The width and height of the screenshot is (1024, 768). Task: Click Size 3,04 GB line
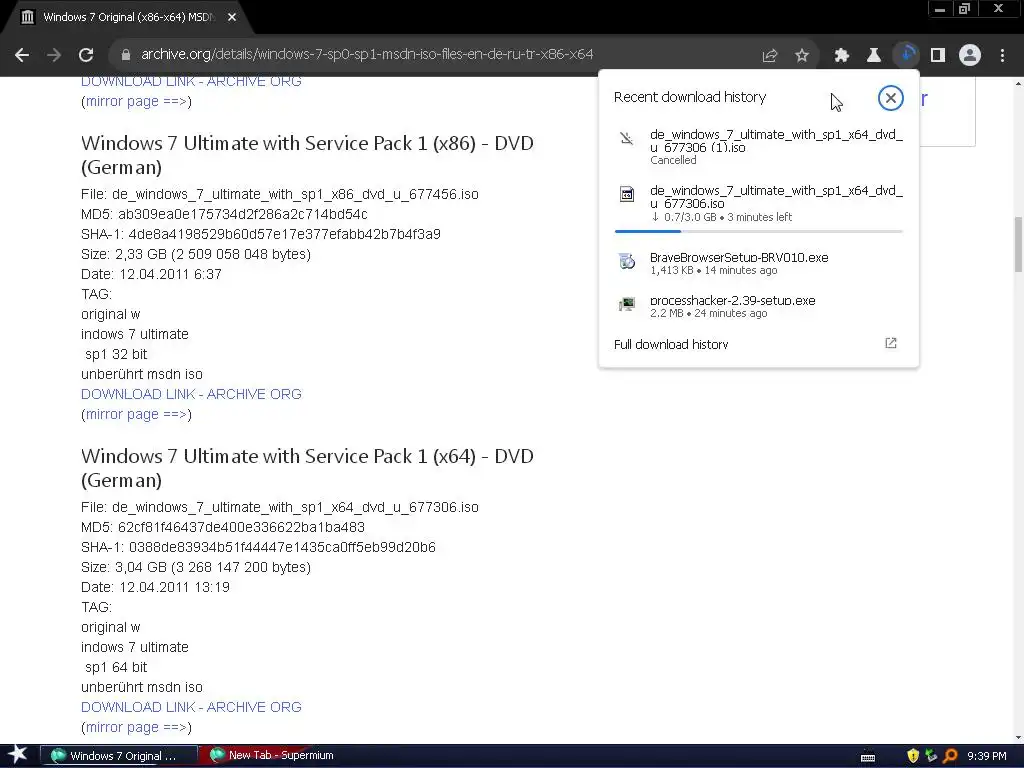[196, 567]
